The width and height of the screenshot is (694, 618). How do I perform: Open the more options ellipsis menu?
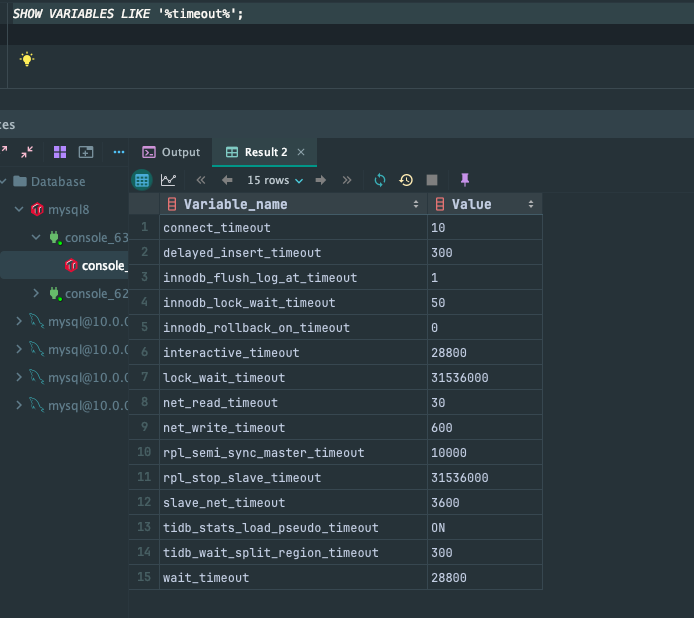(119, 152)
